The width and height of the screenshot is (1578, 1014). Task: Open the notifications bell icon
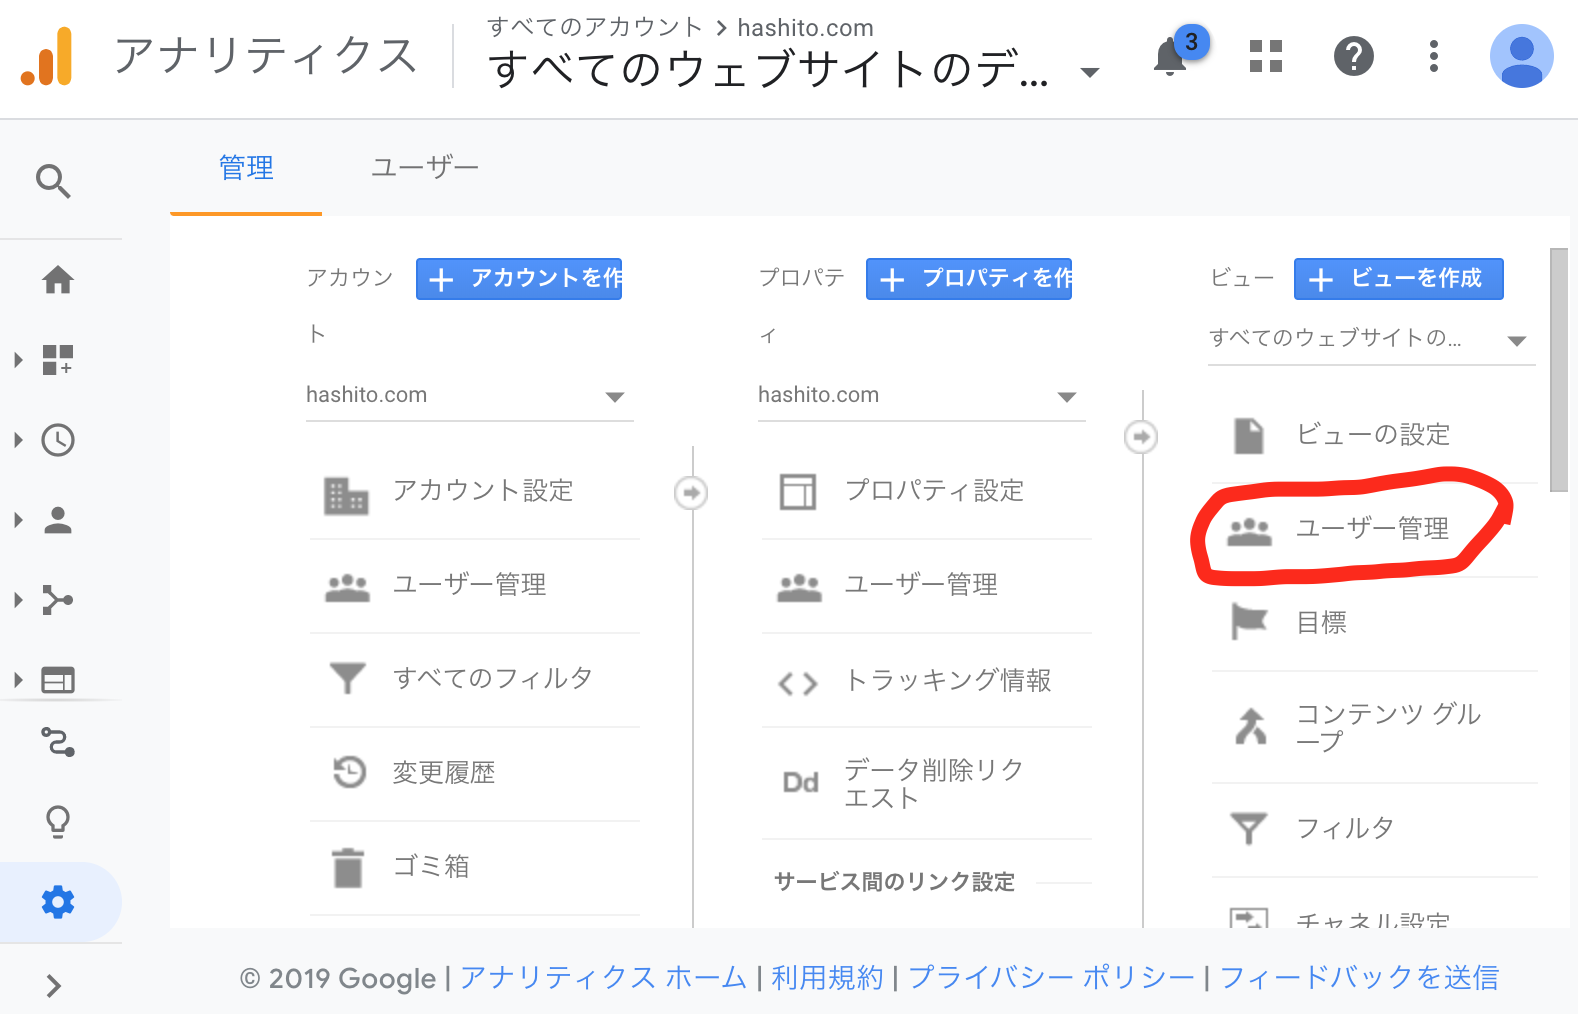click(x=1170, y=57)
